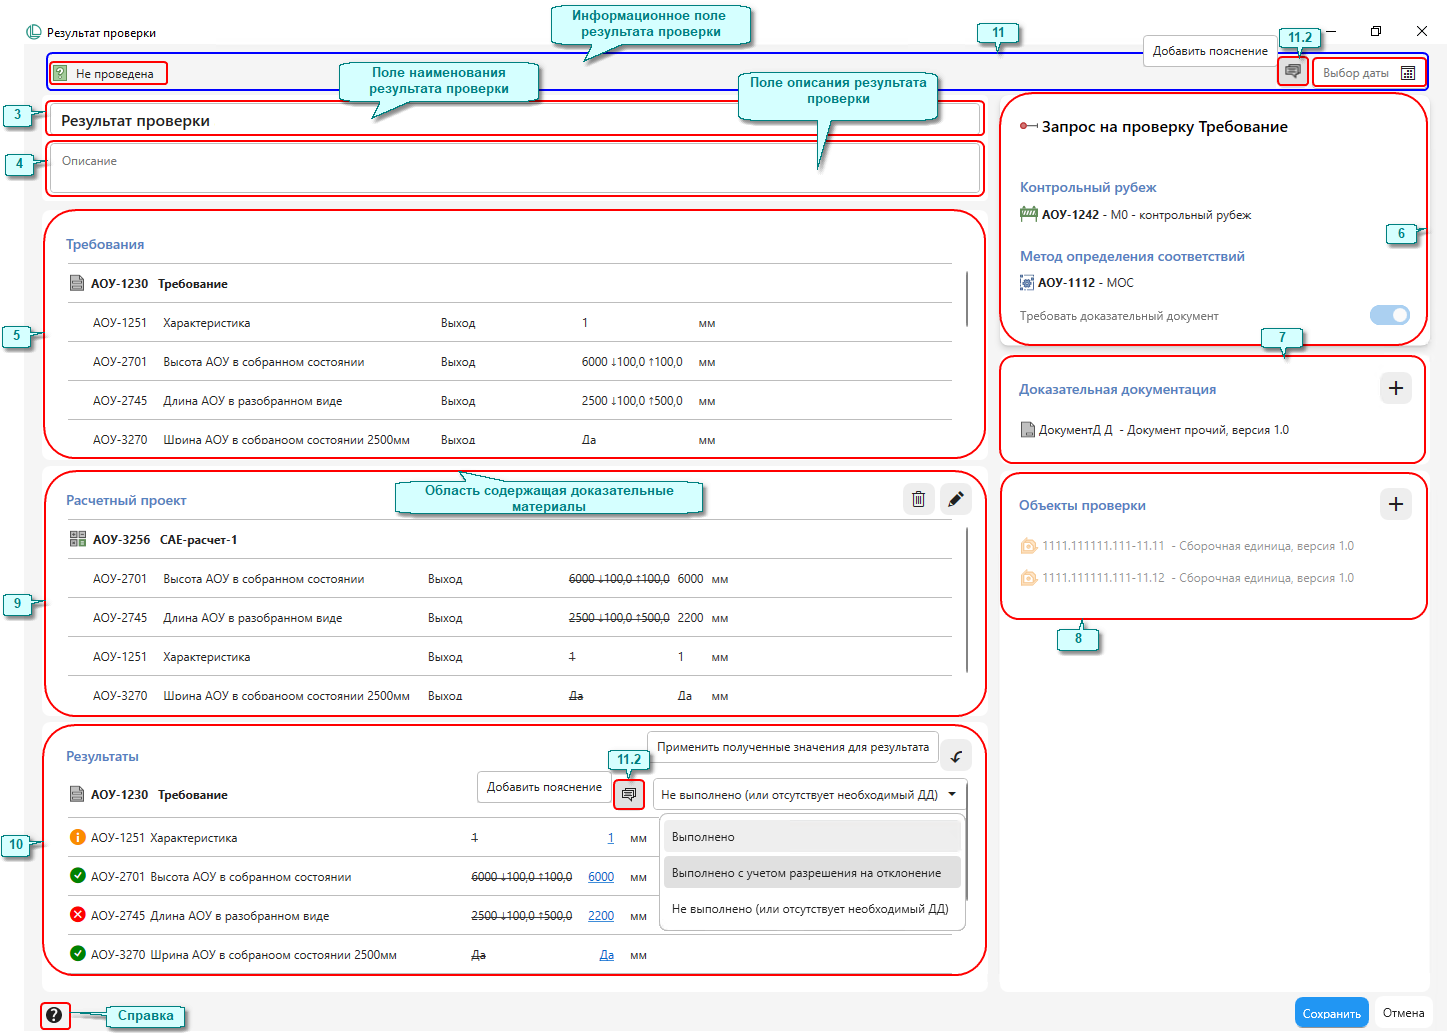Click the help question mark icon
Screen dimensions: 1447x1036
pyautogui.click(x=54, y=1015)
